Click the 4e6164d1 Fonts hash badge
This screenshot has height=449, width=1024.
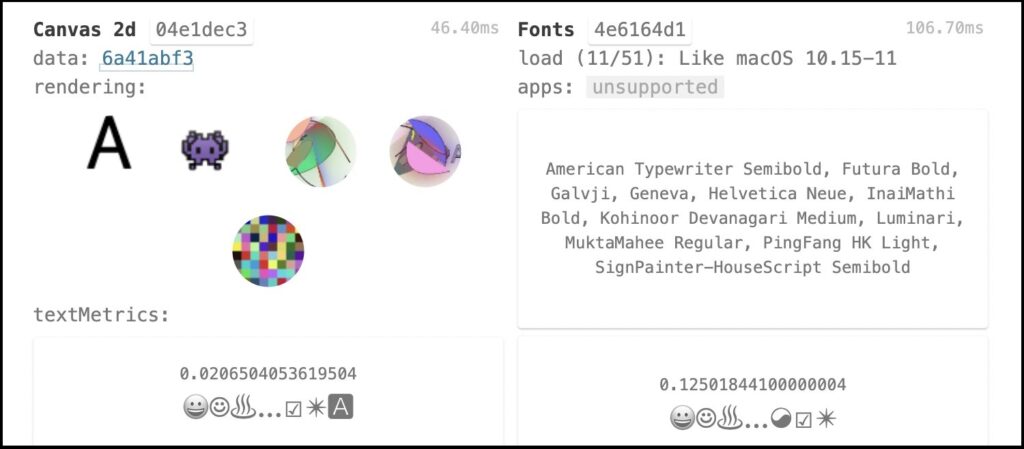click(639, 30)
